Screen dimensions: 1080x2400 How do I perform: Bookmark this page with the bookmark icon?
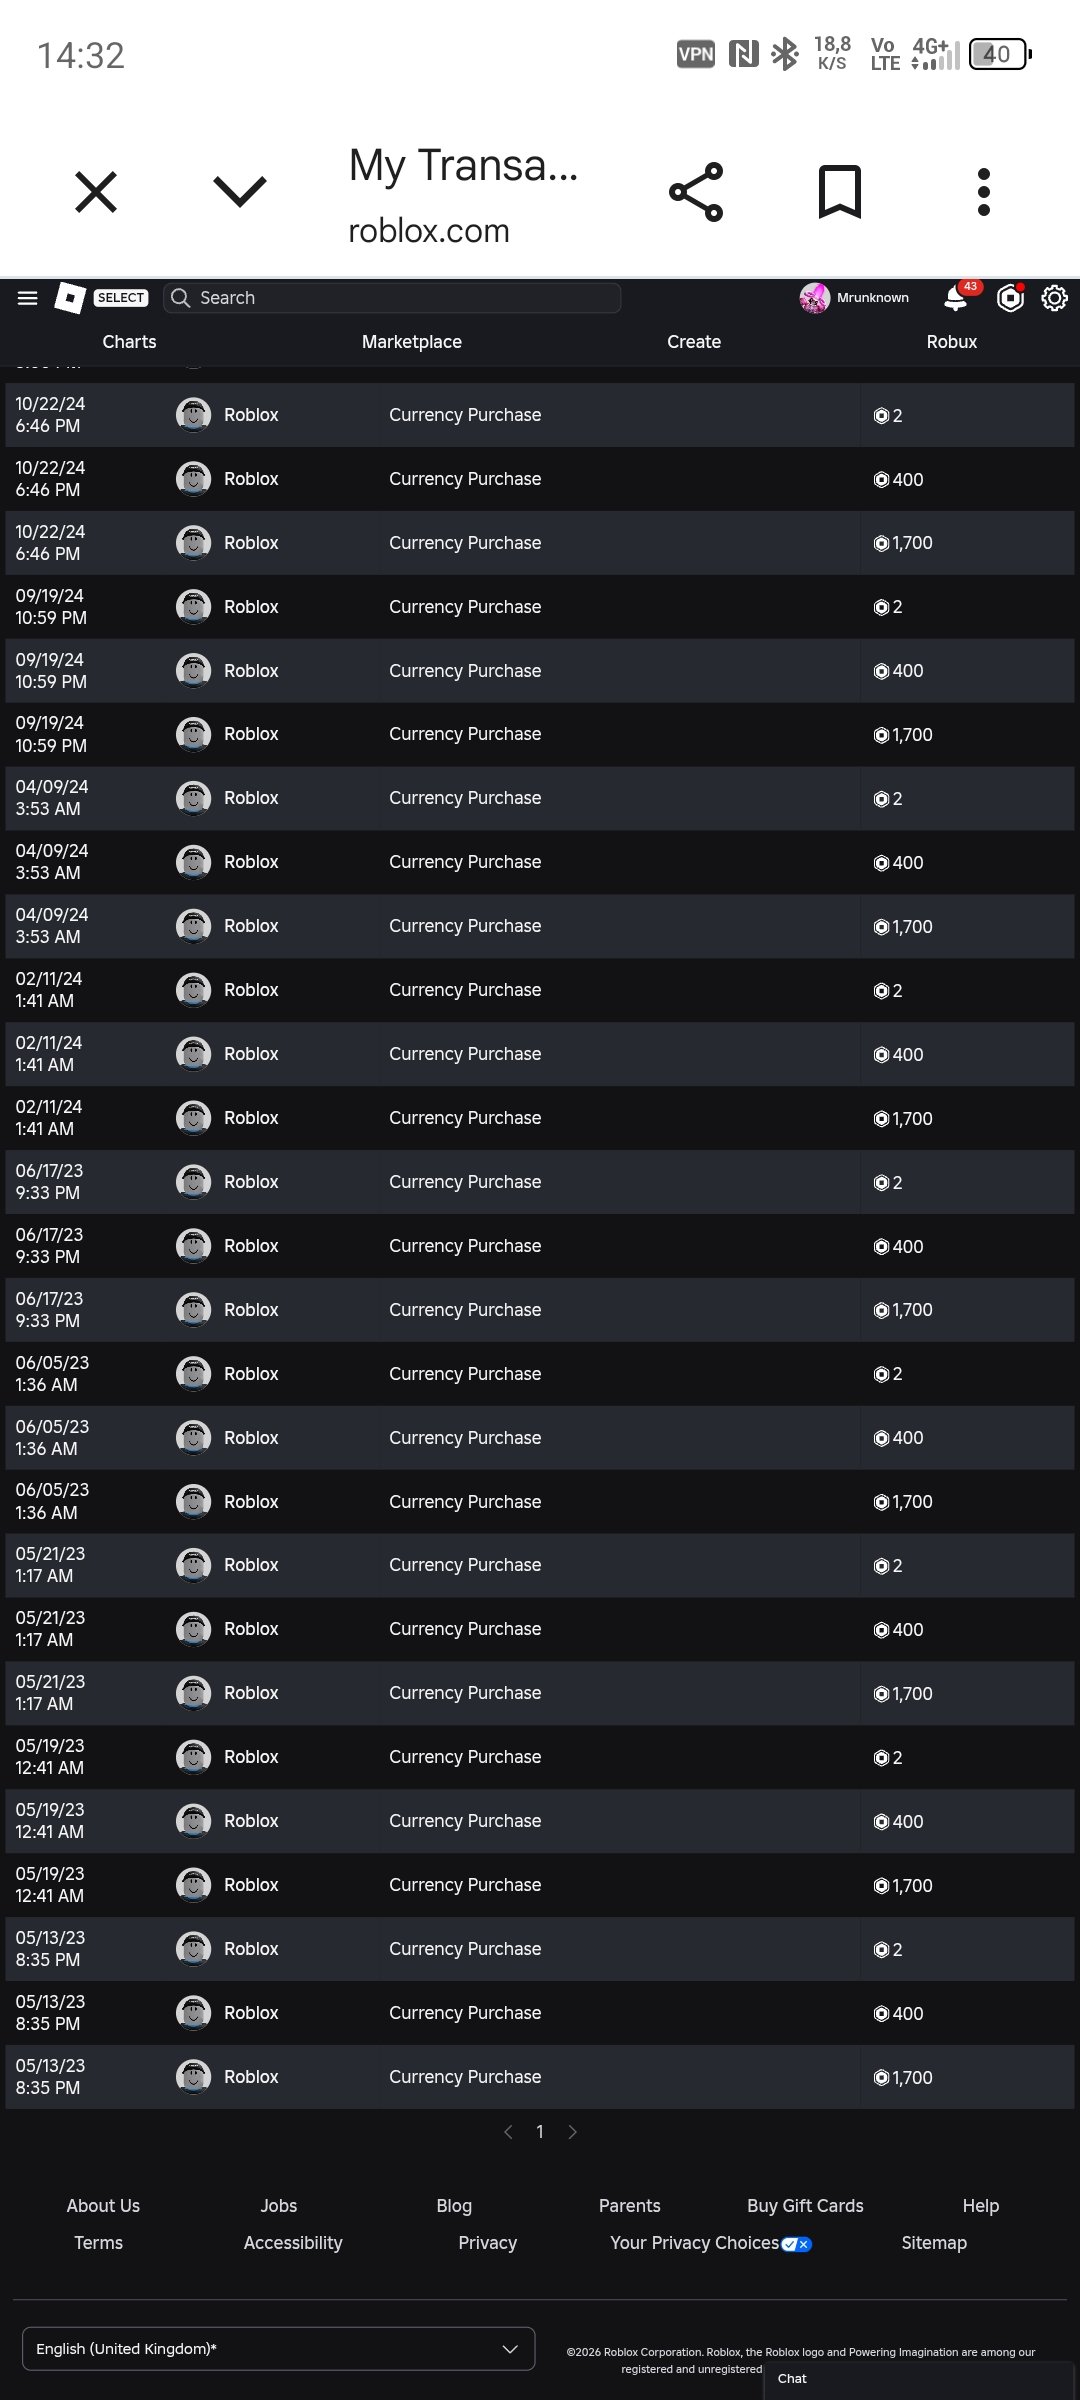(x=840, y=191)
